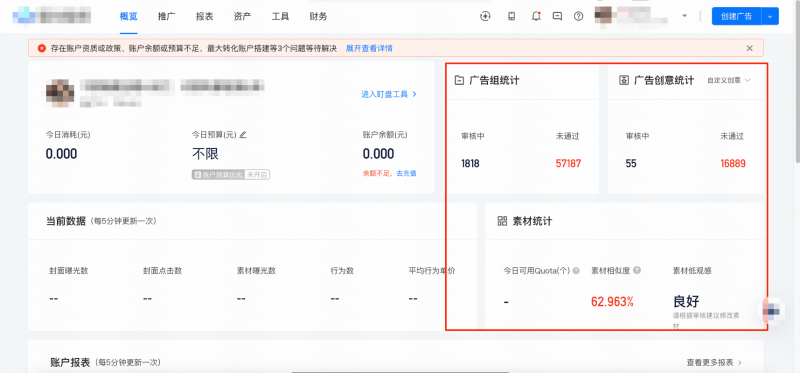Open 进入盯盘工具 link
This screenshot has height=373, width=800.
click(x=389, y=94)
